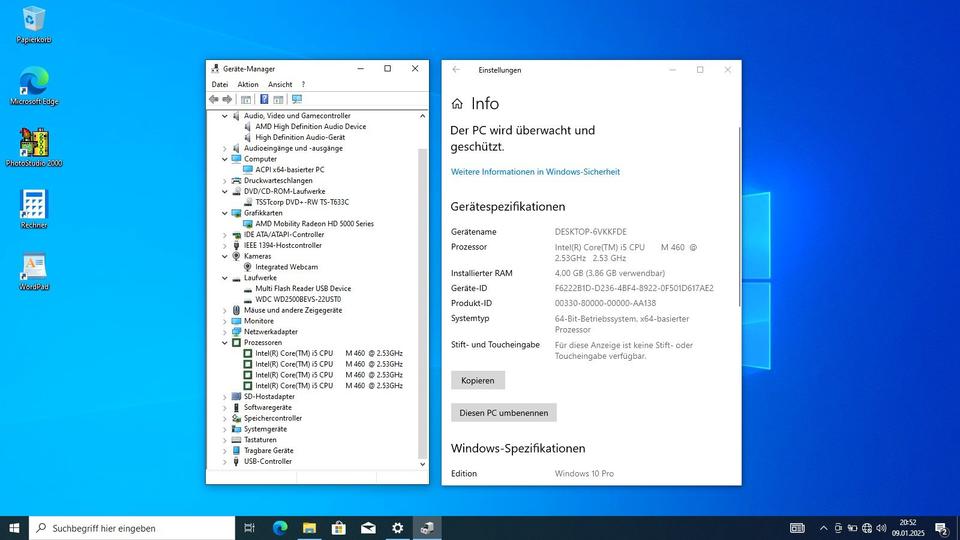Show hidden system tray icons
Screen dimensions: 960x540
(823, 528)
